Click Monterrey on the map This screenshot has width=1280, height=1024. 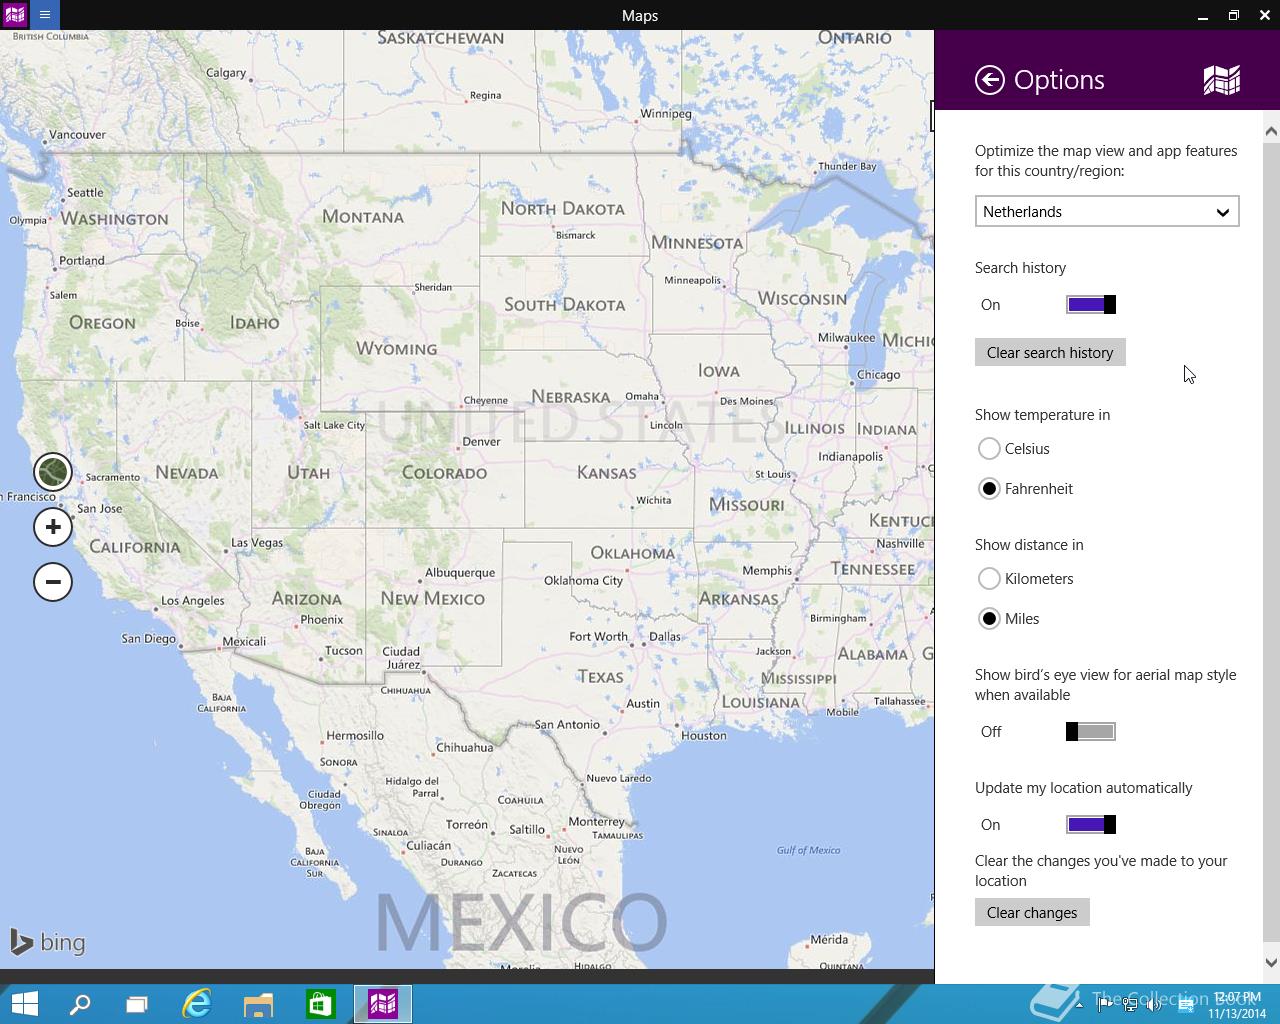[x=596, y=822]
